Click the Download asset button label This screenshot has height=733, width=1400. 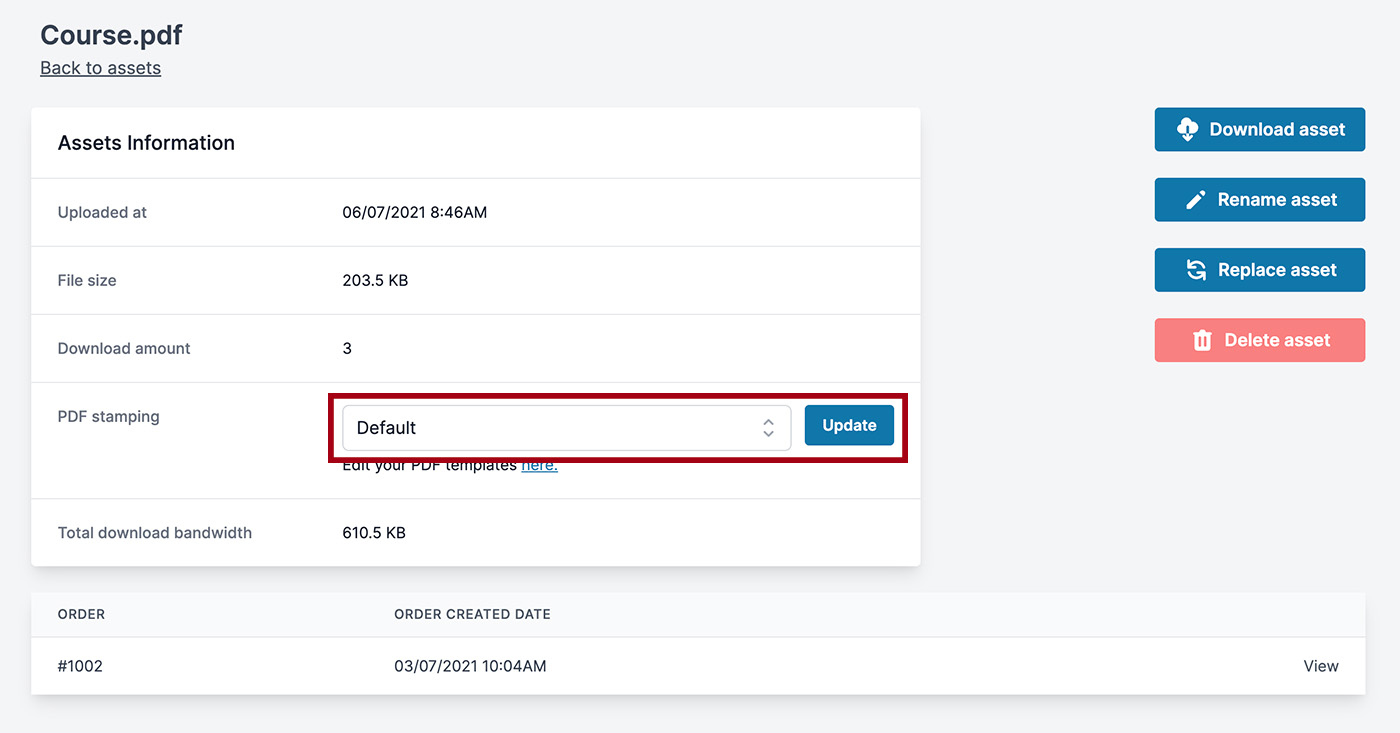tap(1277, 129)
